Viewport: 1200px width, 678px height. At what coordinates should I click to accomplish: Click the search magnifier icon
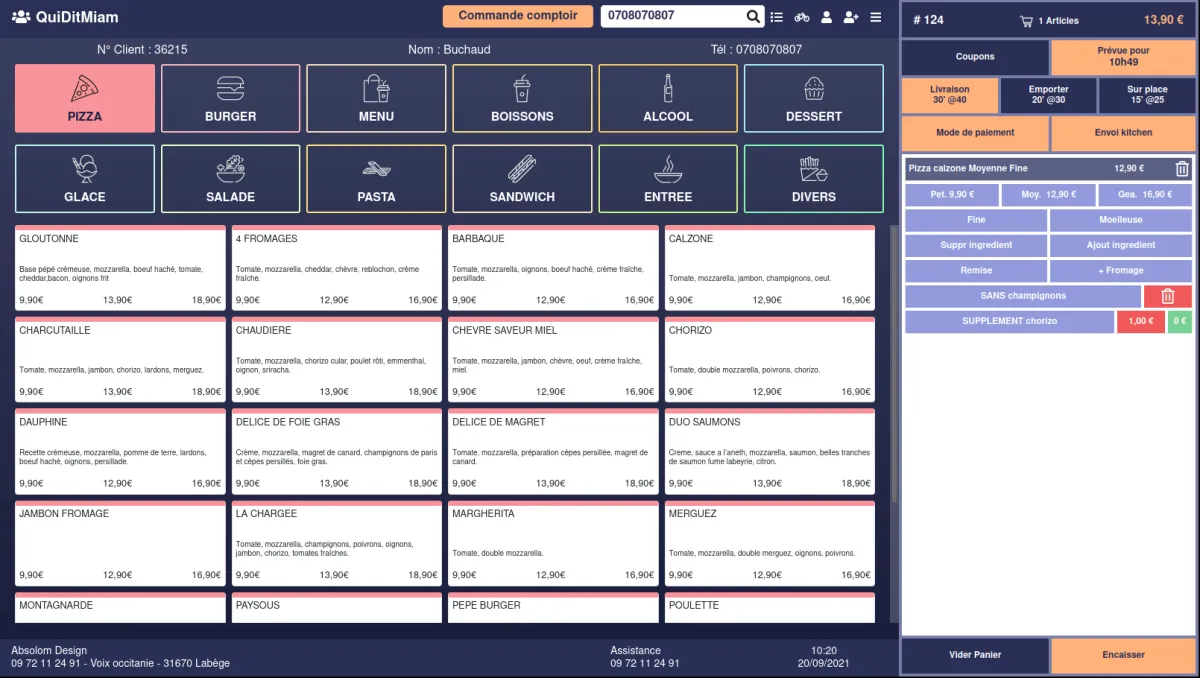coord(754,16)
